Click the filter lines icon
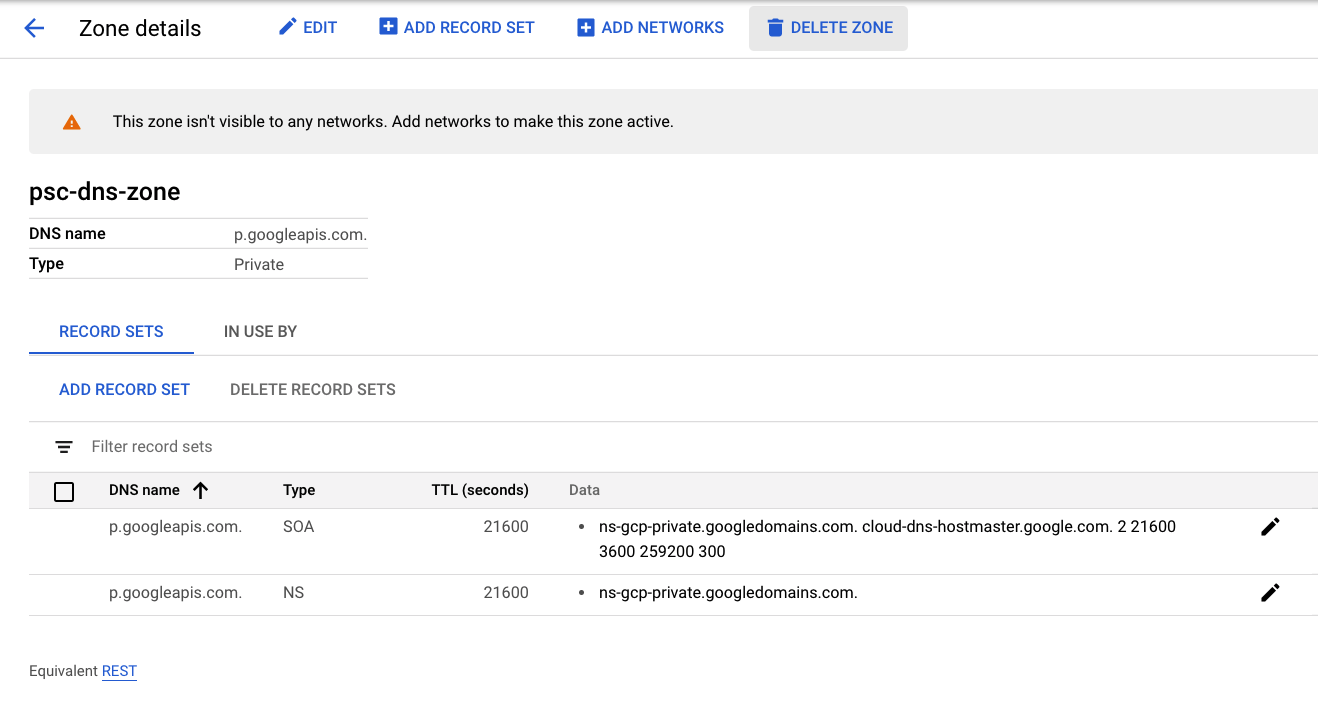Viewport: 1318px width, 703px height. [x=64, y=447]
